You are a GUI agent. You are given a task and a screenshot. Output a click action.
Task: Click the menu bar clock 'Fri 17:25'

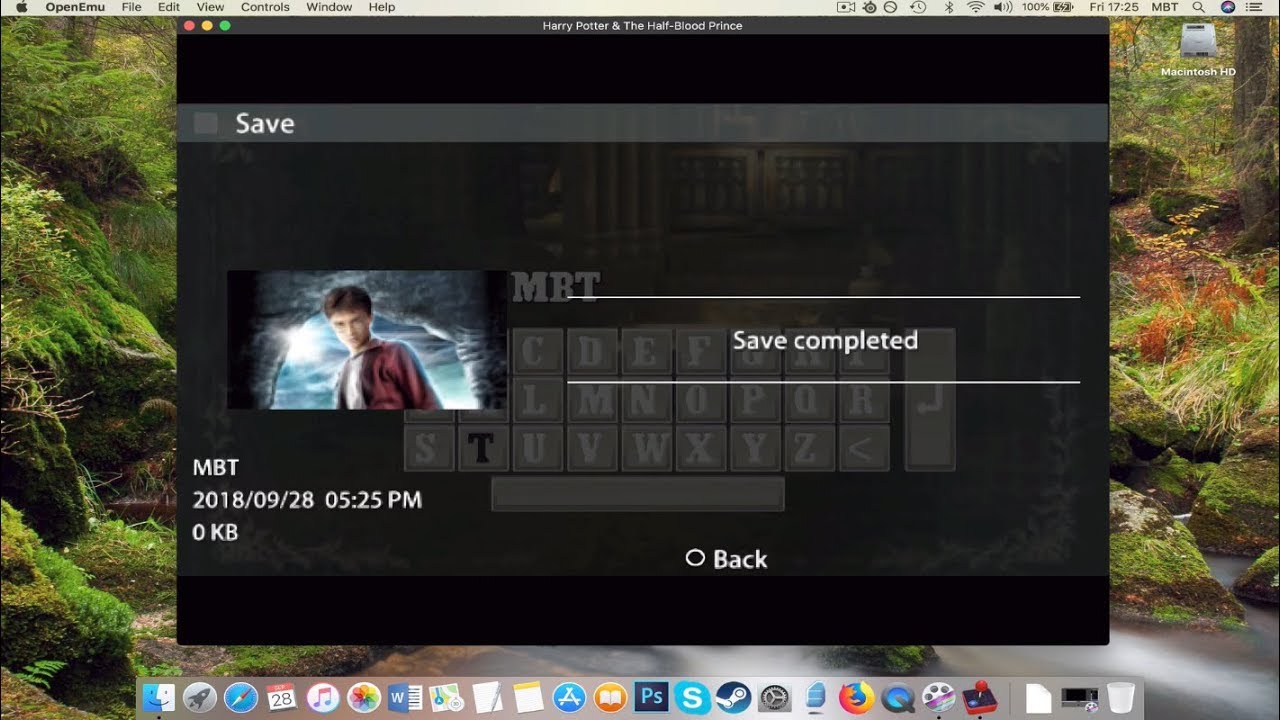[x=1116, y=7]
